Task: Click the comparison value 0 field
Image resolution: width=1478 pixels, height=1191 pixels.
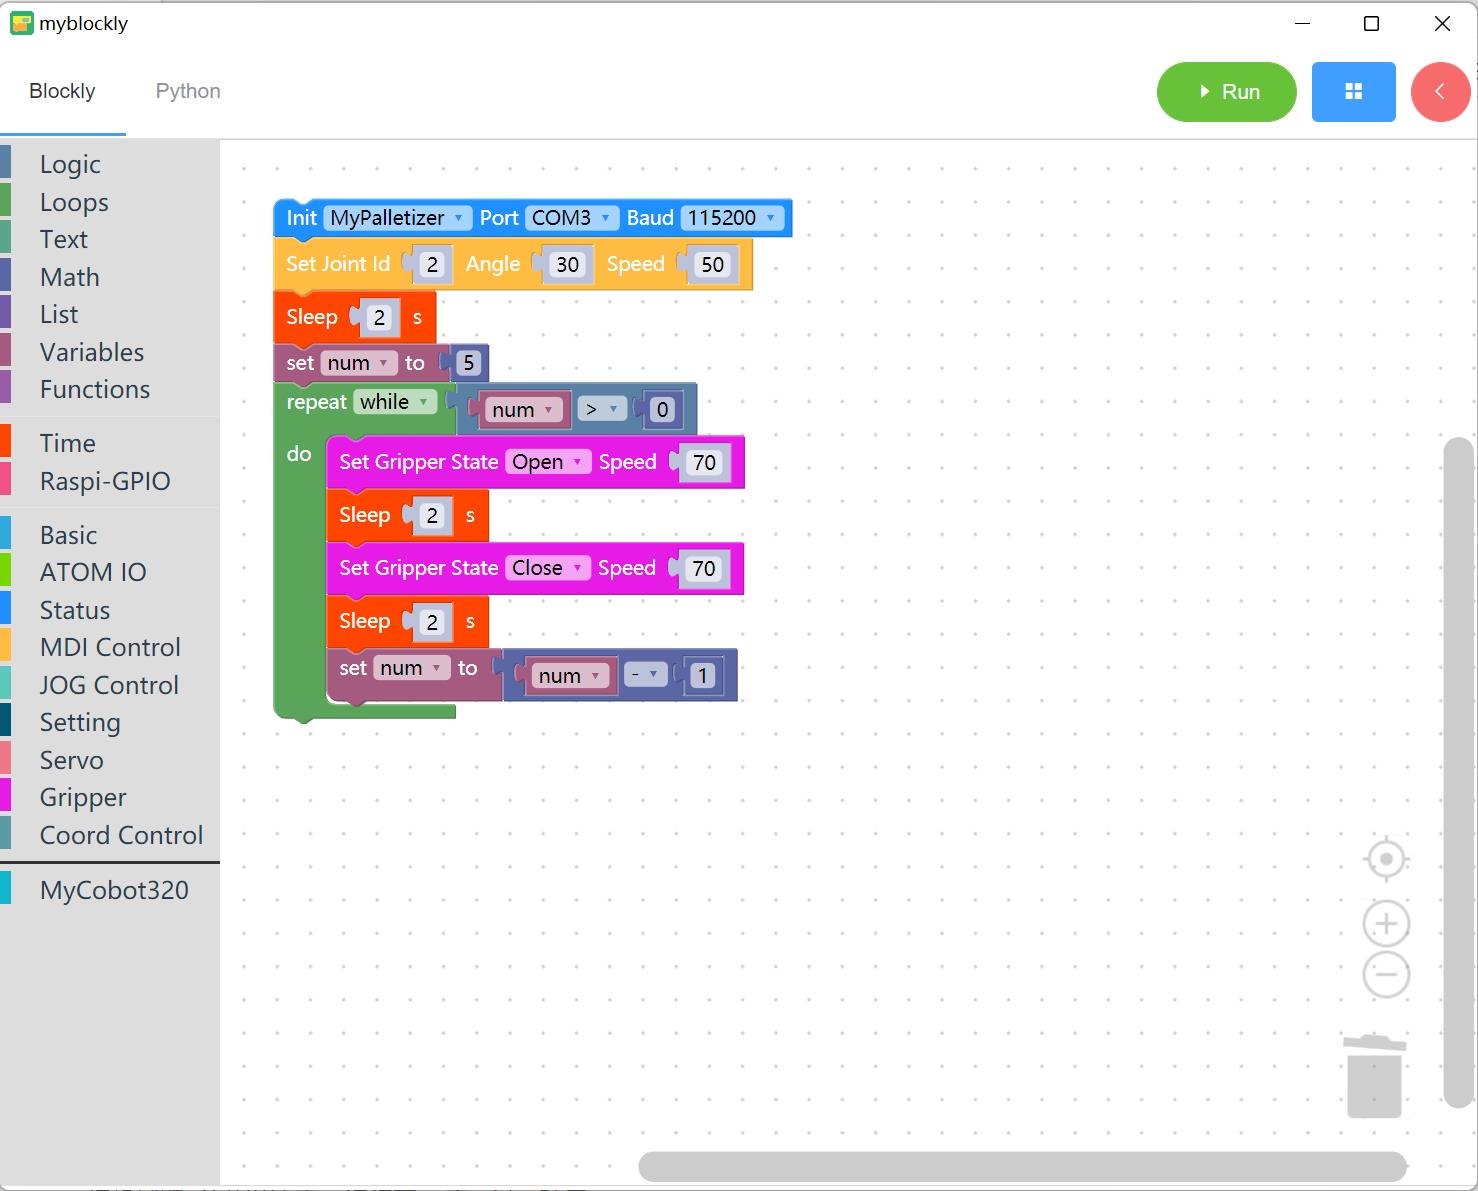Action: (x=662, y=410)
